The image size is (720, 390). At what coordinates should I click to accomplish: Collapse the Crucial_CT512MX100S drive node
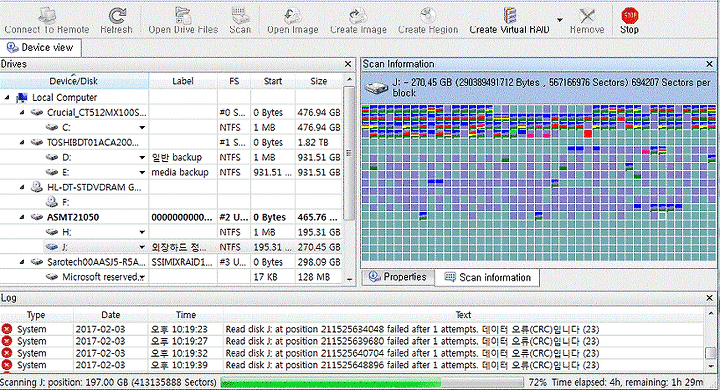pos(22,113)
